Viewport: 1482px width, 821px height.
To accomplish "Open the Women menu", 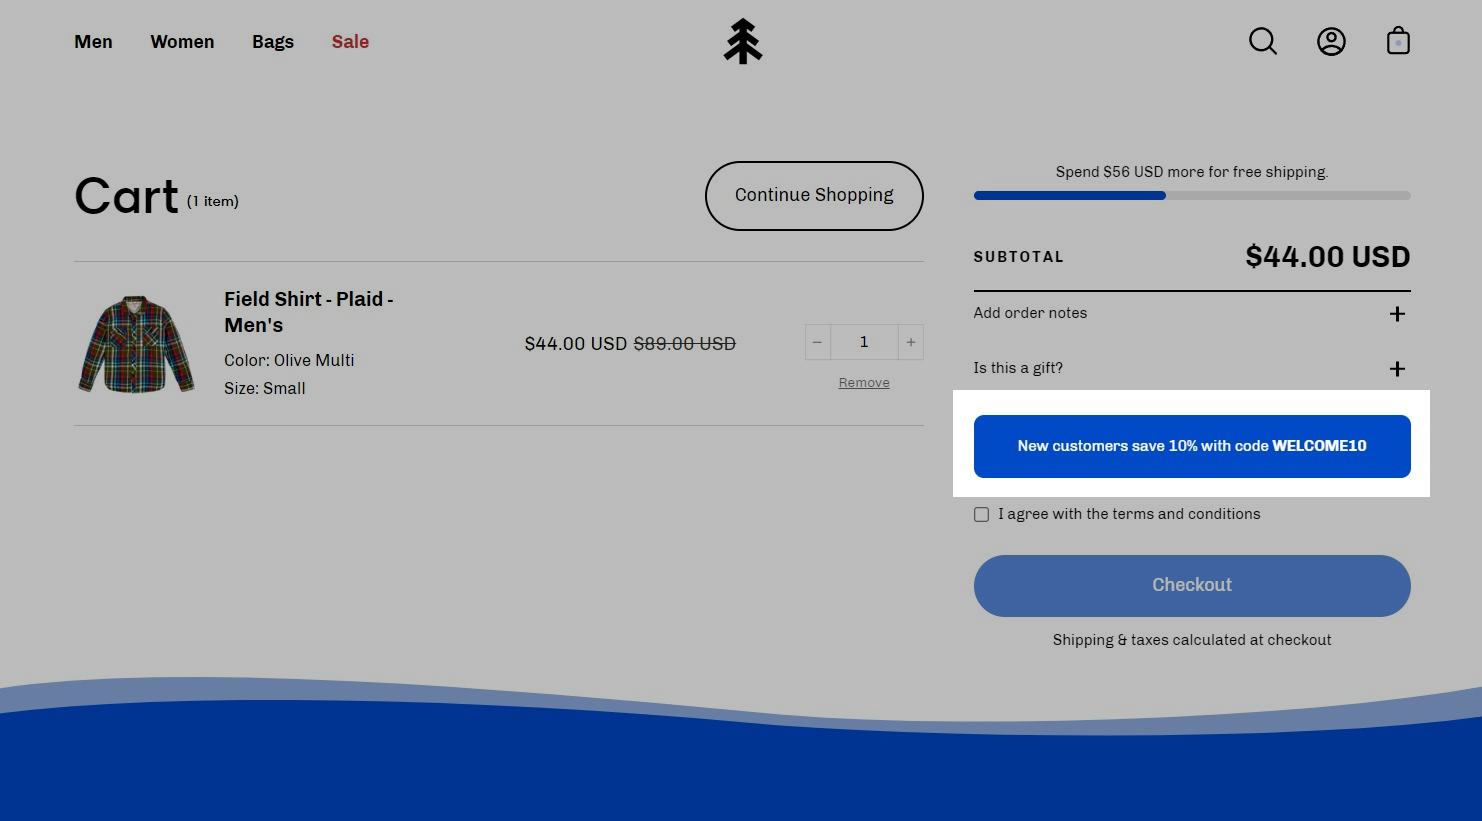I will click(x=182, y=42).
